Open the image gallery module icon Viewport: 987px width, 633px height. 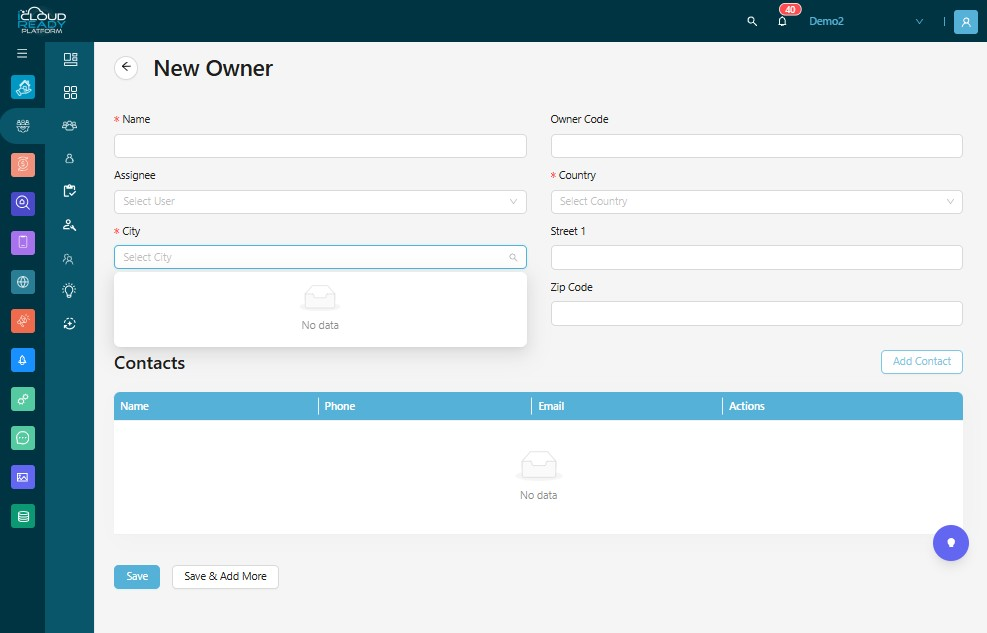coord(23,477)
